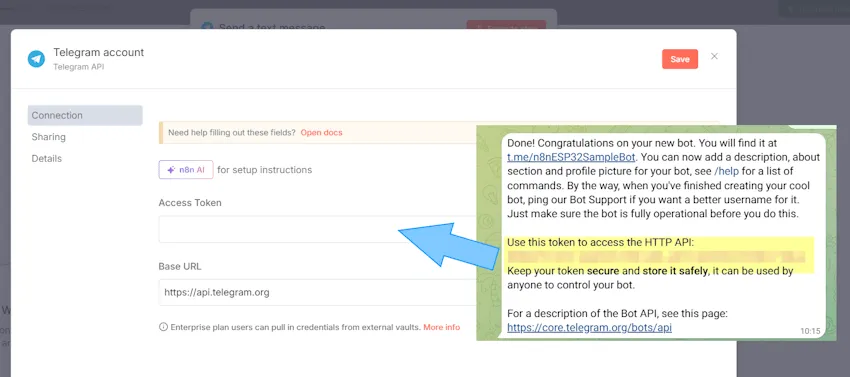The width and height of the screenshot is (850, 377).
Task: Click the n8n AI setup button
Action: [186, 170]
